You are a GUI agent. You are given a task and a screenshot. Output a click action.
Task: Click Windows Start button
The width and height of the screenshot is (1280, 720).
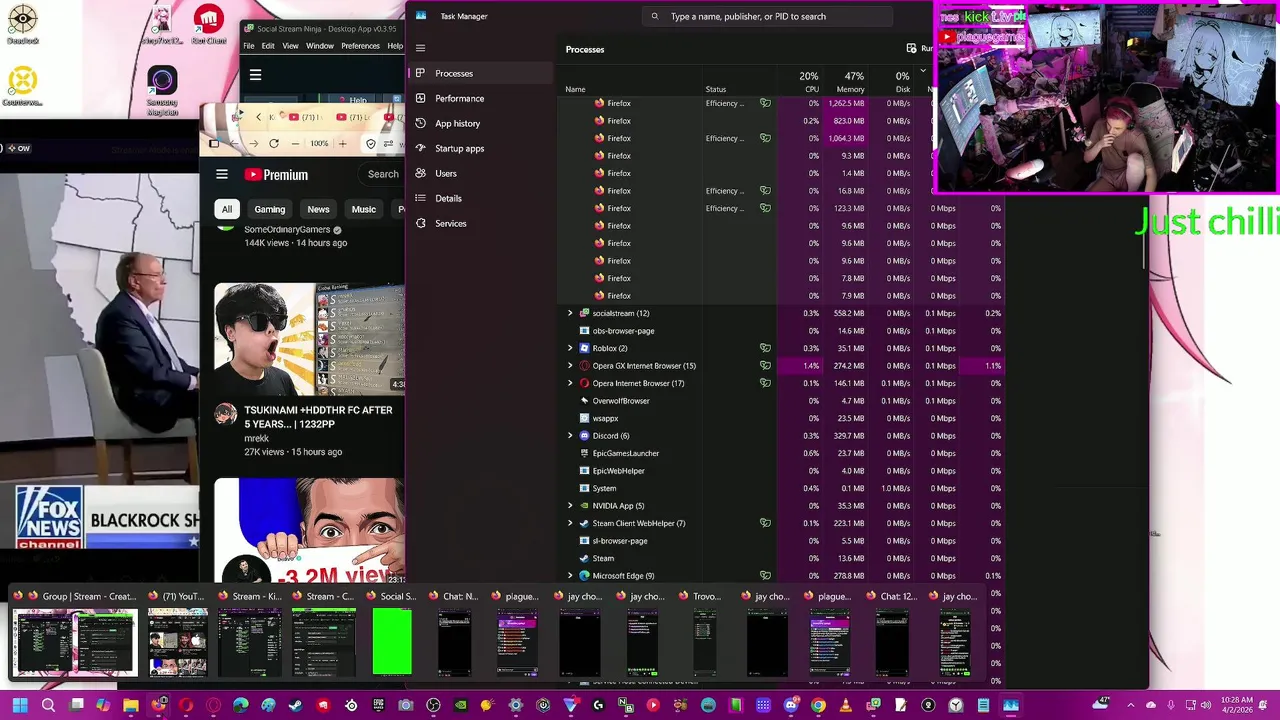coord(20,705)
